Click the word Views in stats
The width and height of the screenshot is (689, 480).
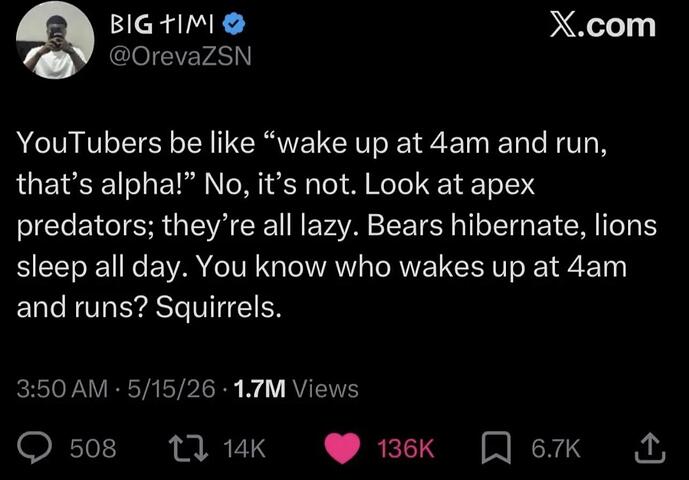(x=325, y=389)
